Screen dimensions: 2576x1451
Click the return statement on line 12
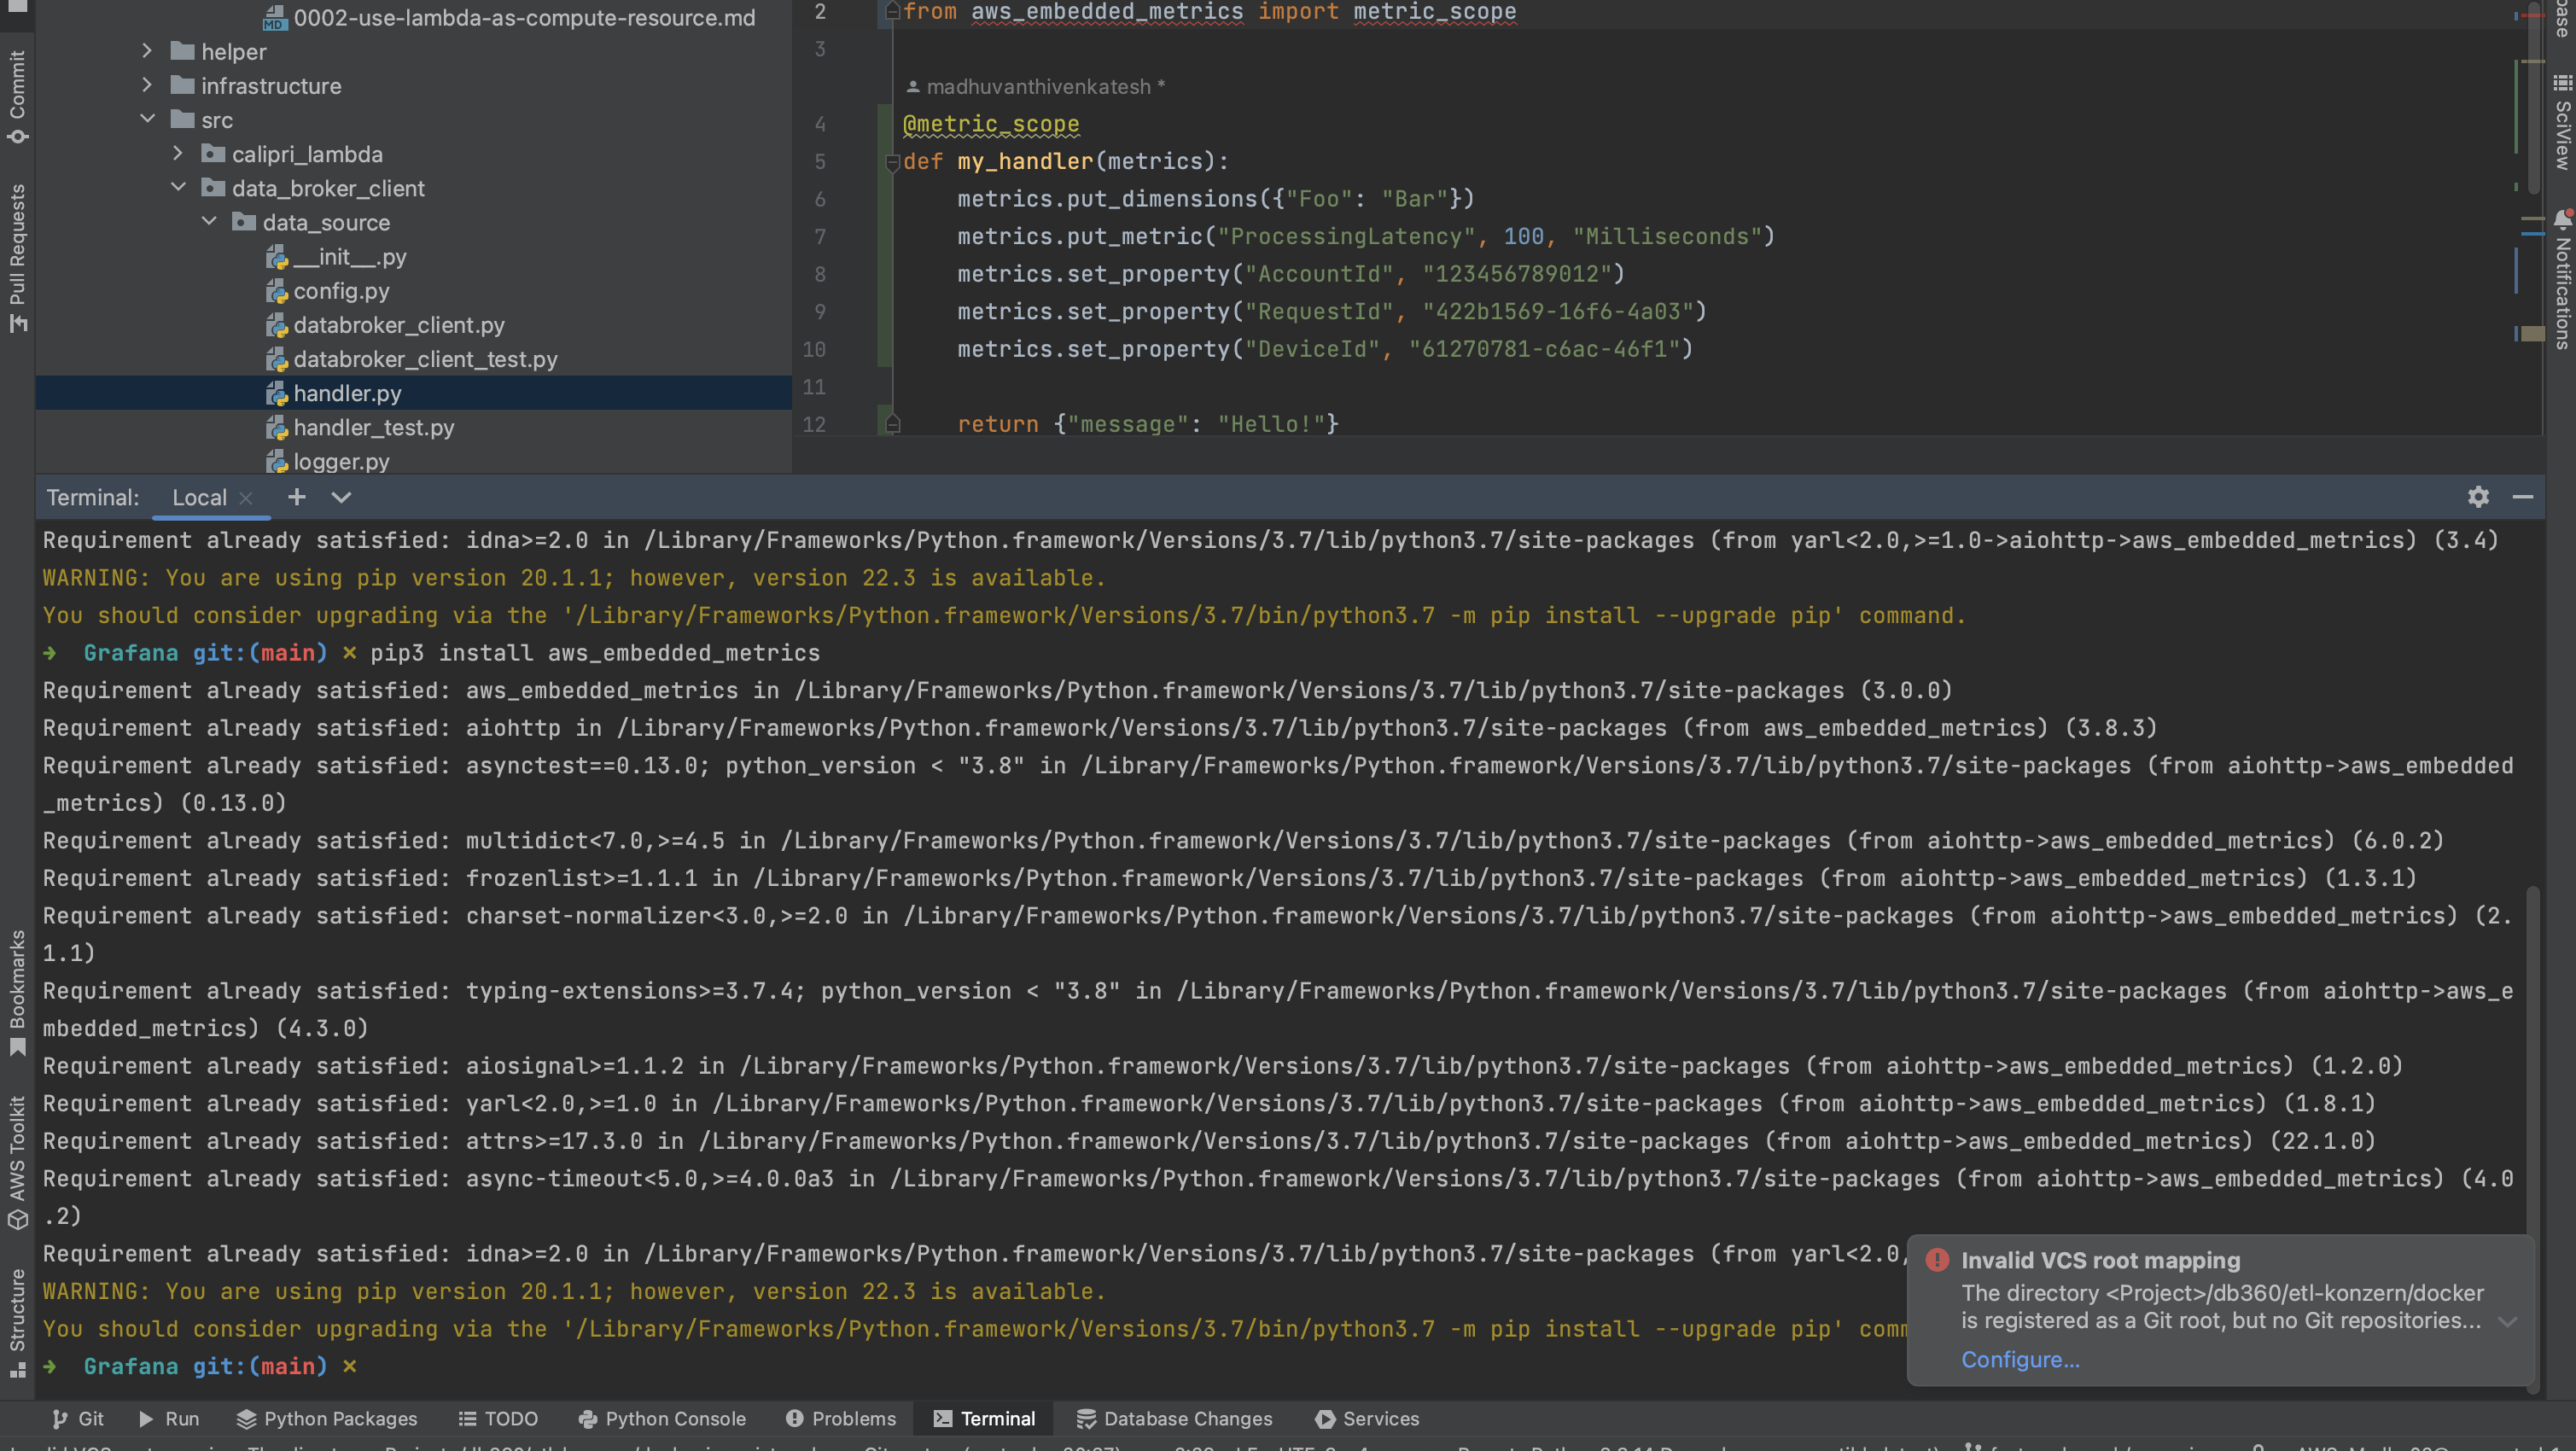pyautogui.click(x=1147, y=424)
